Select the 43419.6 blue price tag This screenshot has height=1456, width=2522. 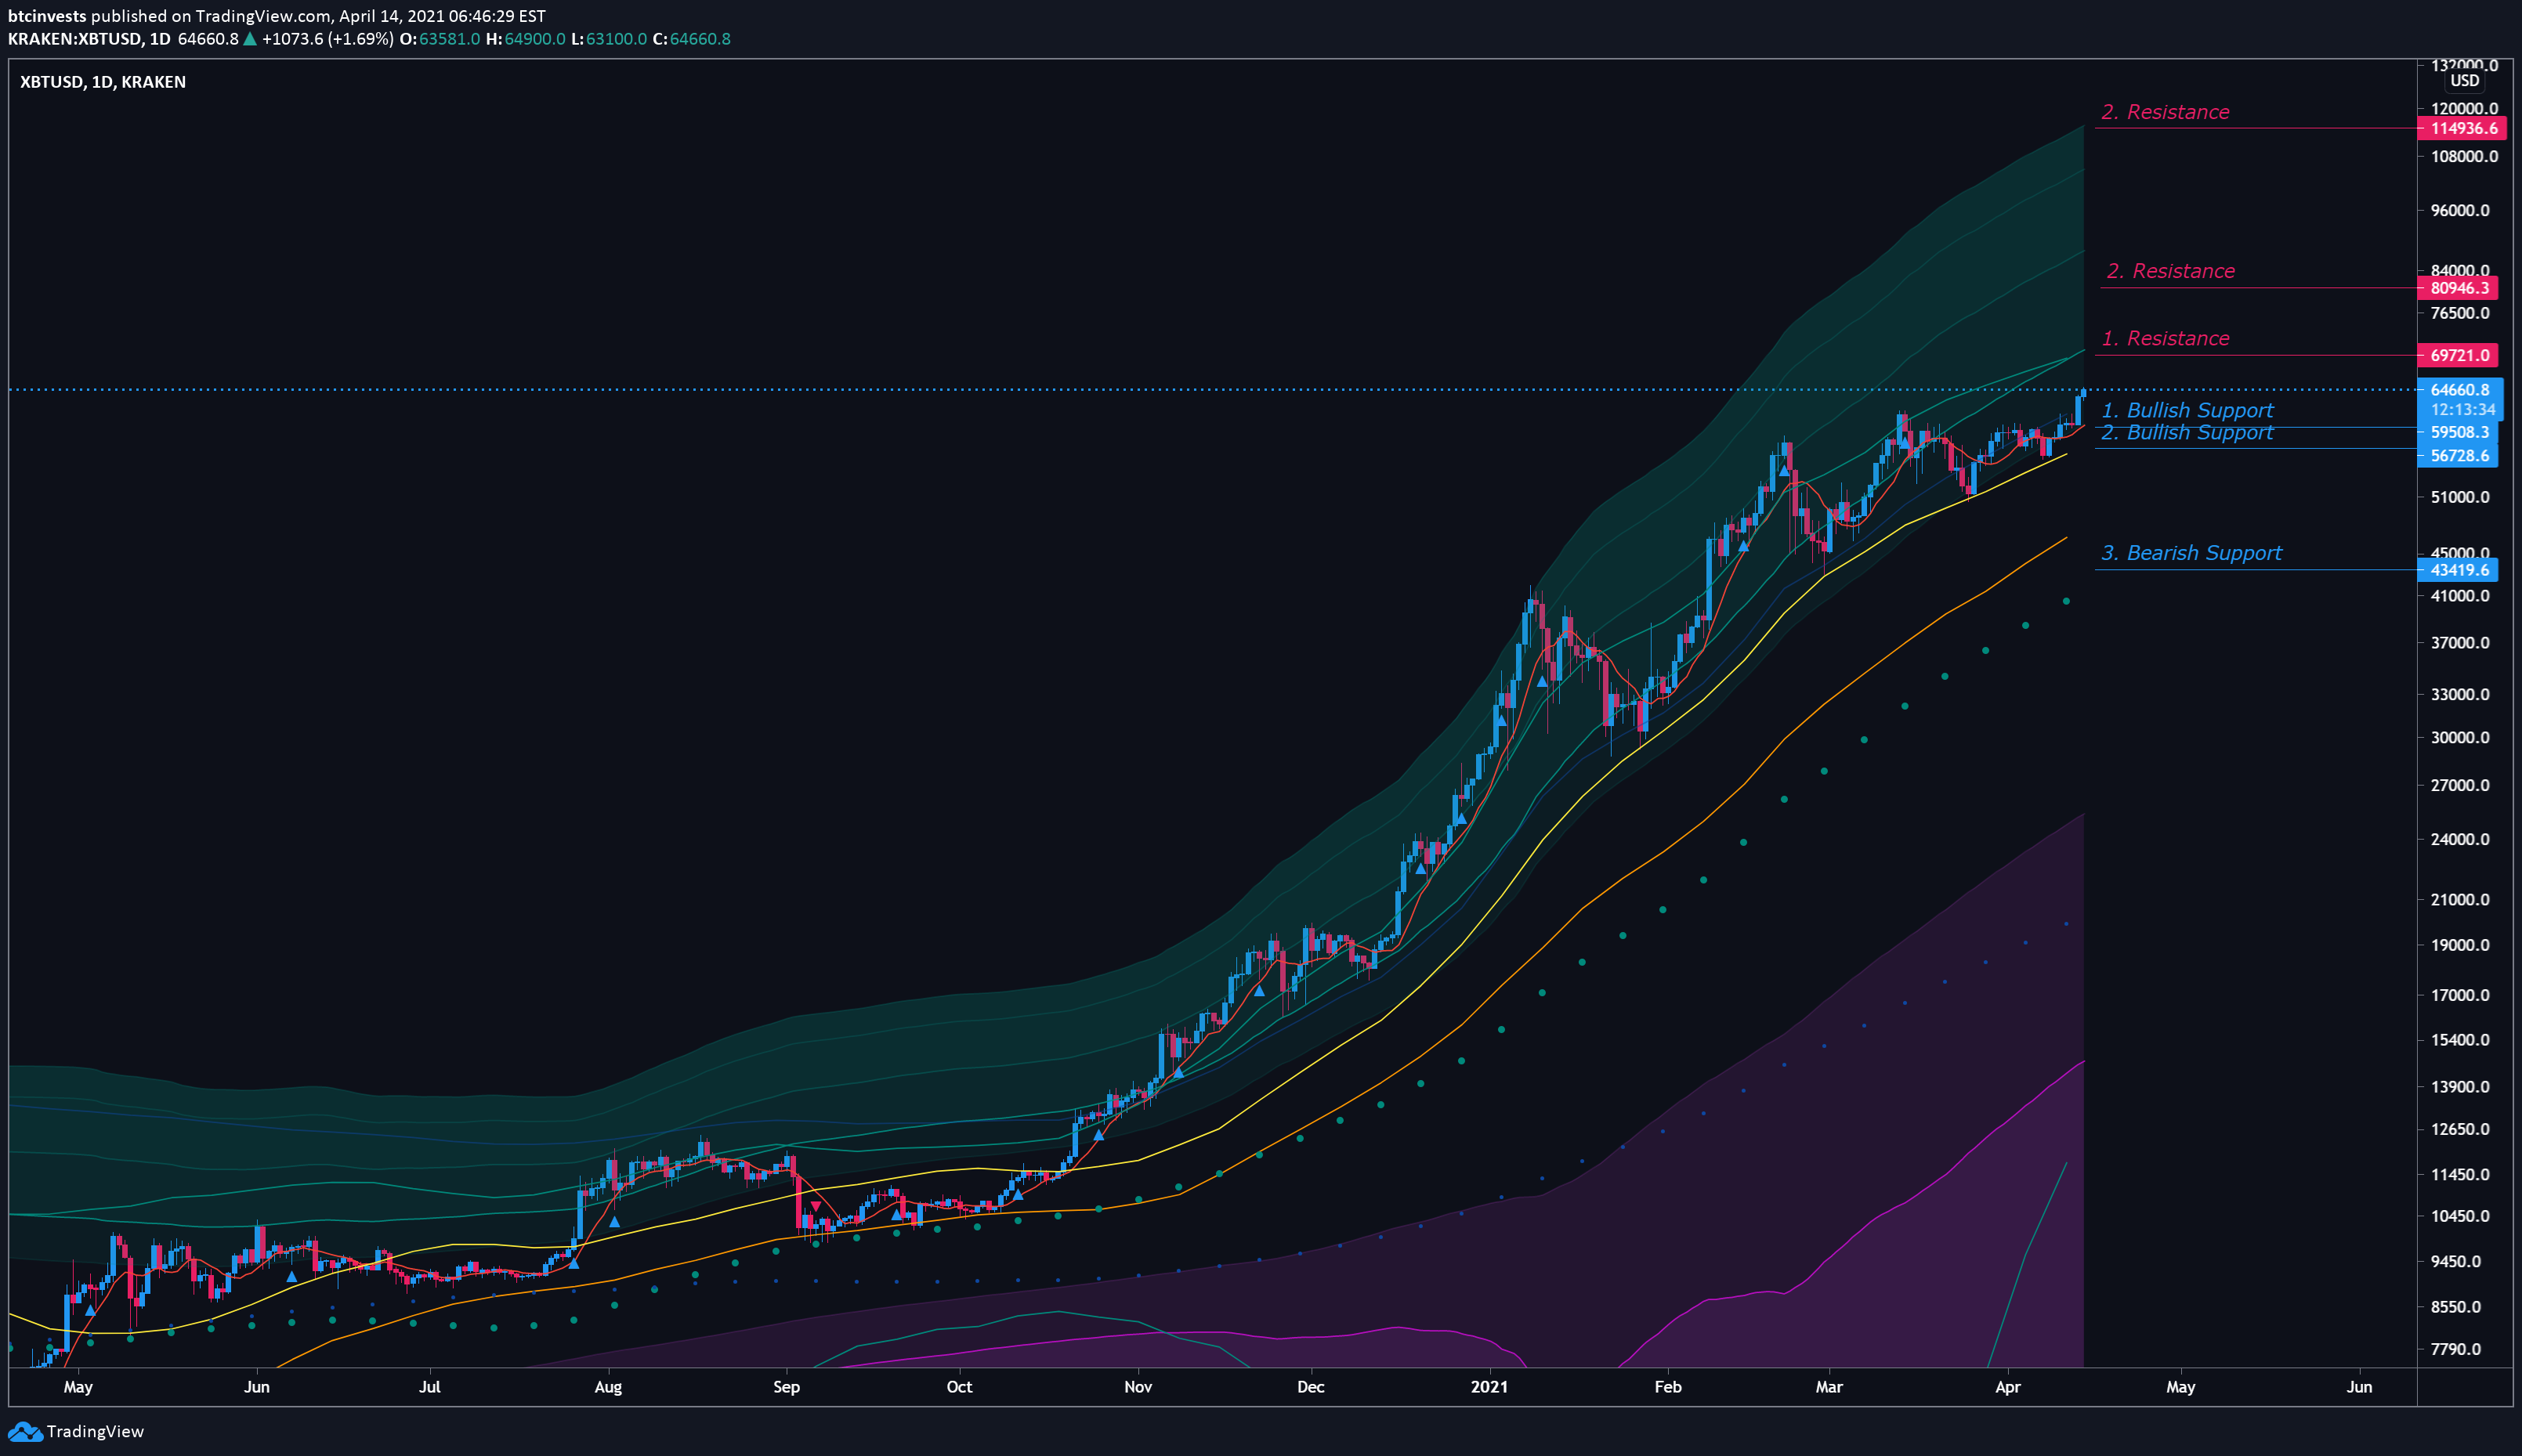(x=2459, y=570)
